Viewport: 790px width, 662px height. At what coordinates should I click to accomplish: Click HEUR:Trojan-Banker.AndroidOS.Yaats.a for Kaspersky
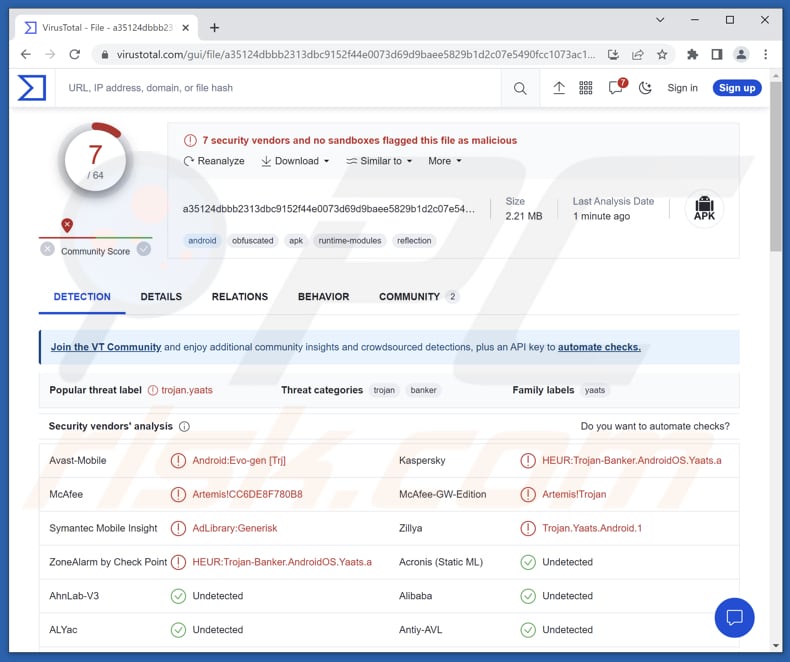click(631, 460)
